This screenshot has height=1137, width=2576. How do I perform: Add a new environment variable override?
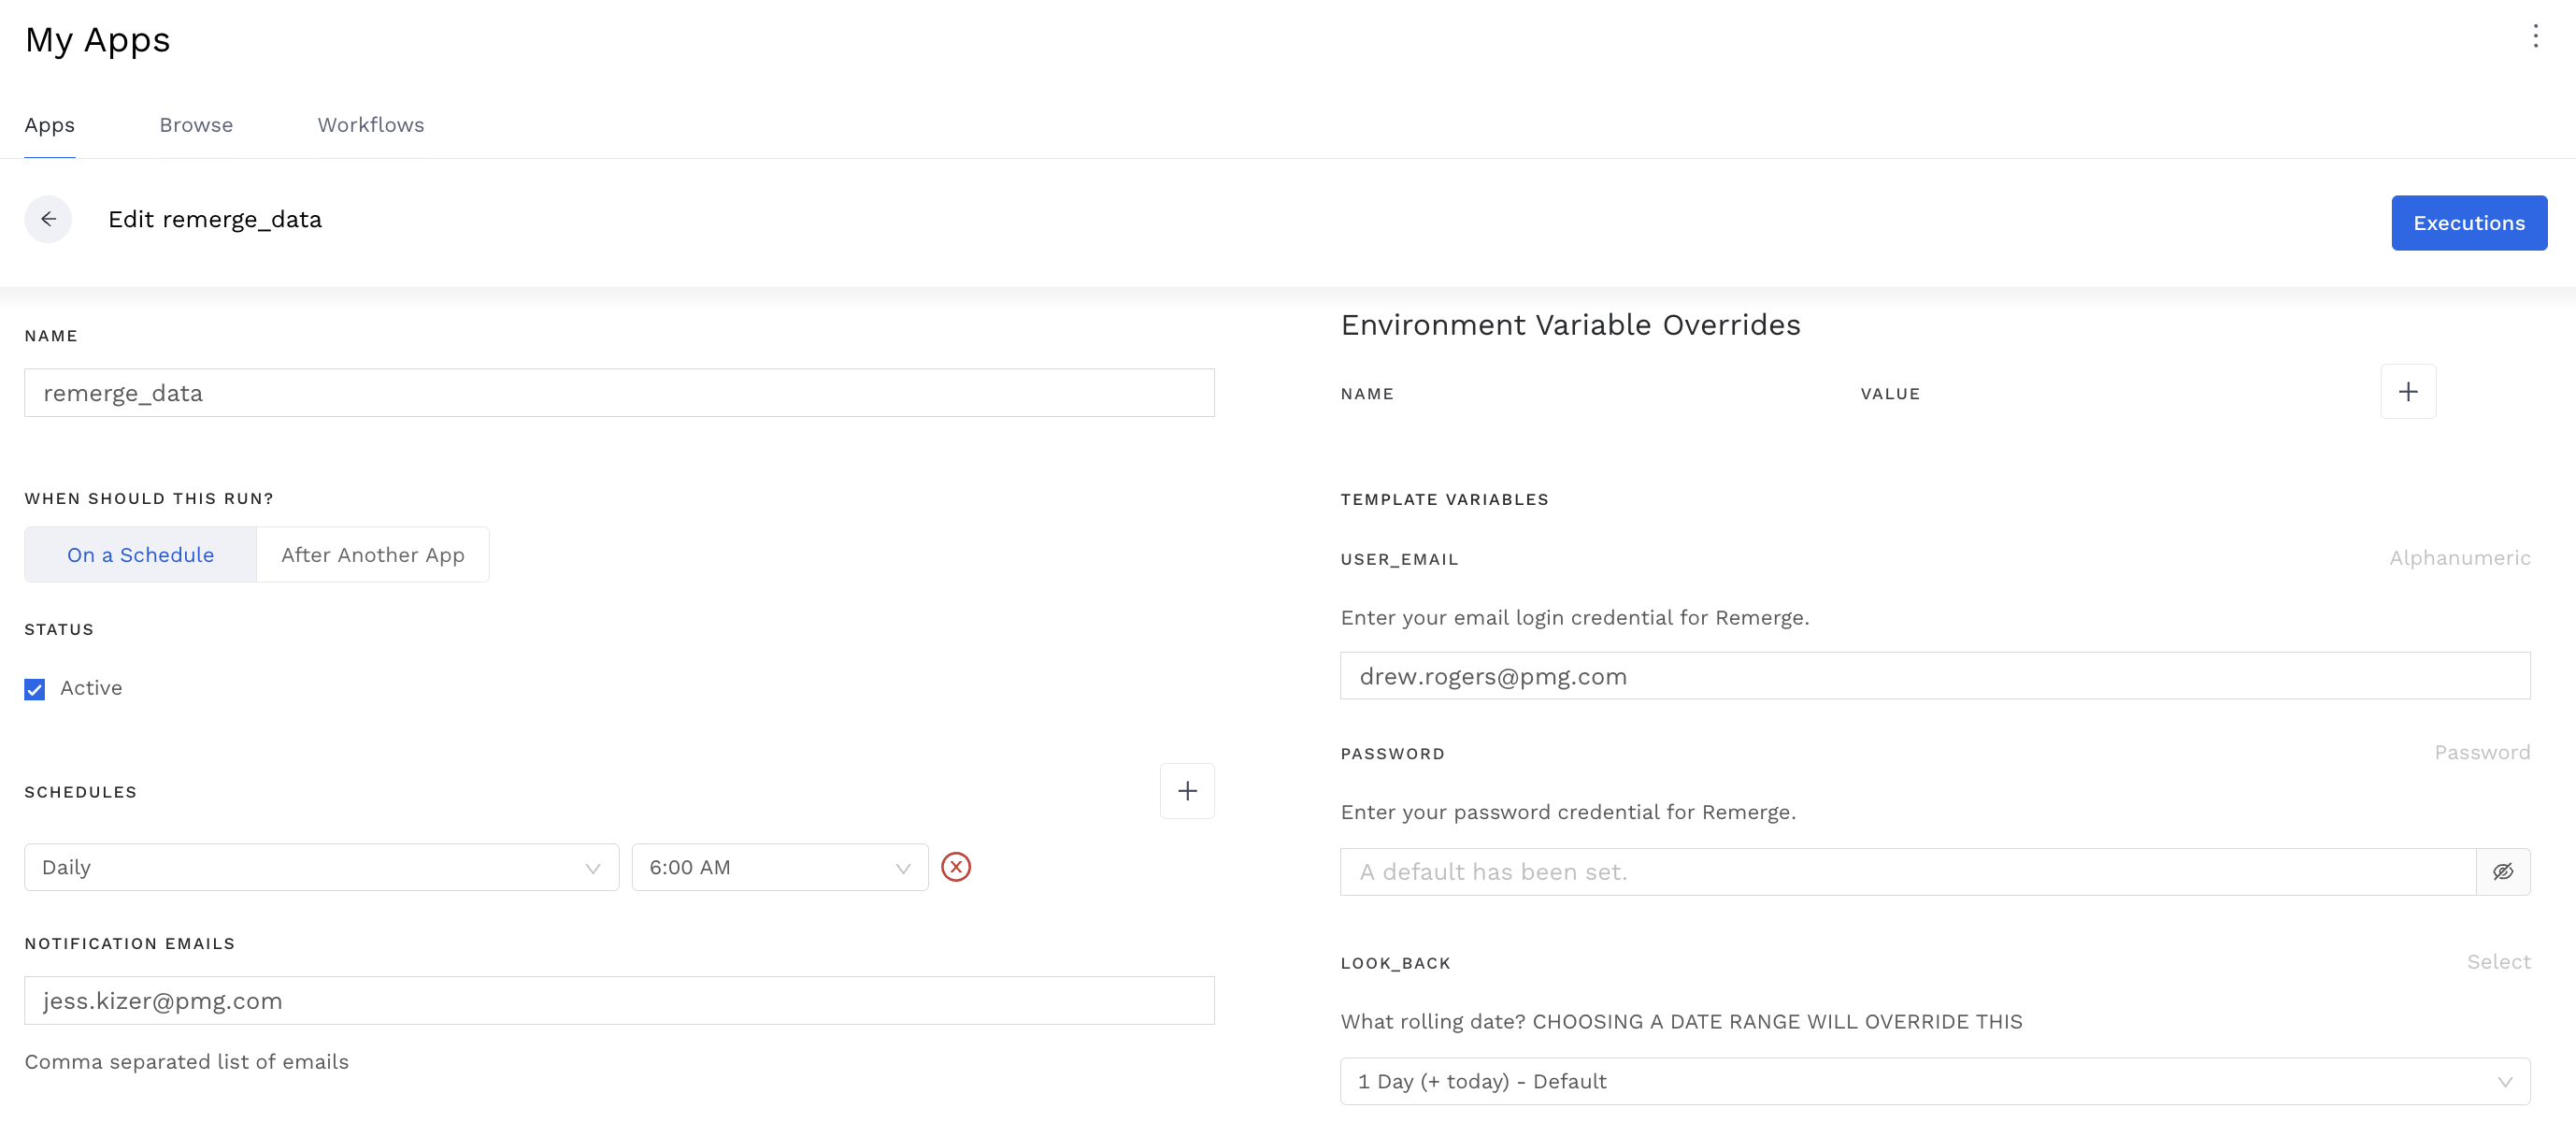pos(2407,392)
